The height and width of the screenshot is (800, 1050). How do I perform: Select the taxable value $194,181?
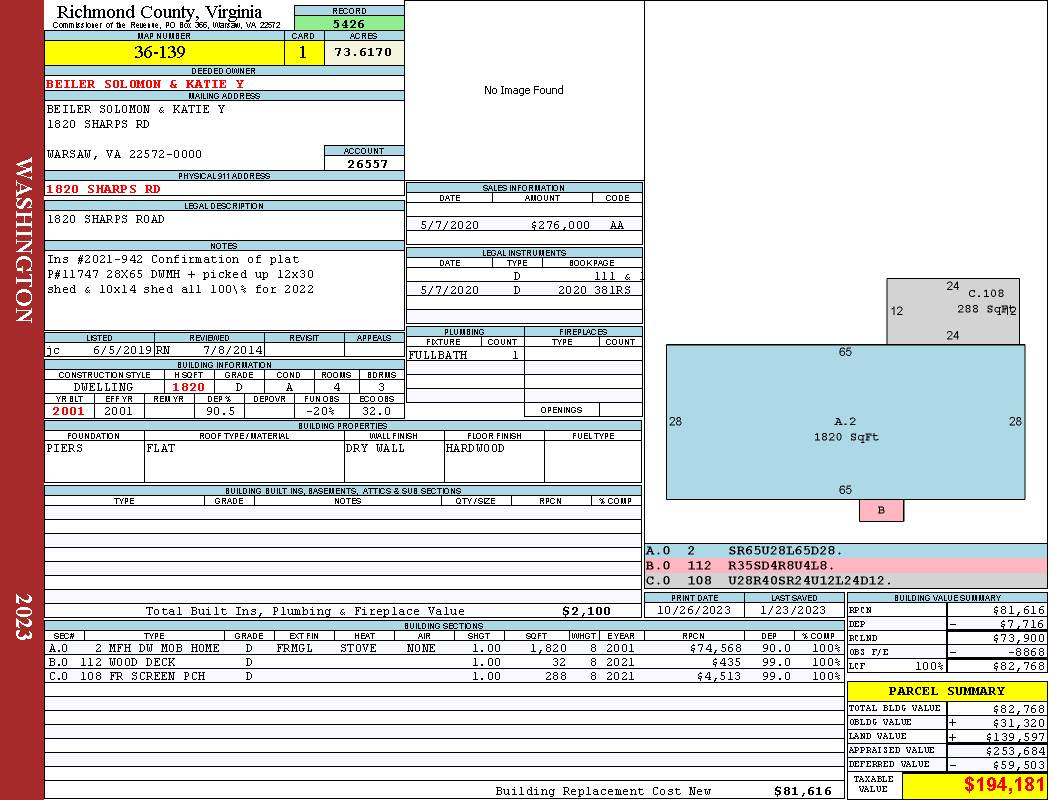click(1003, 785)
